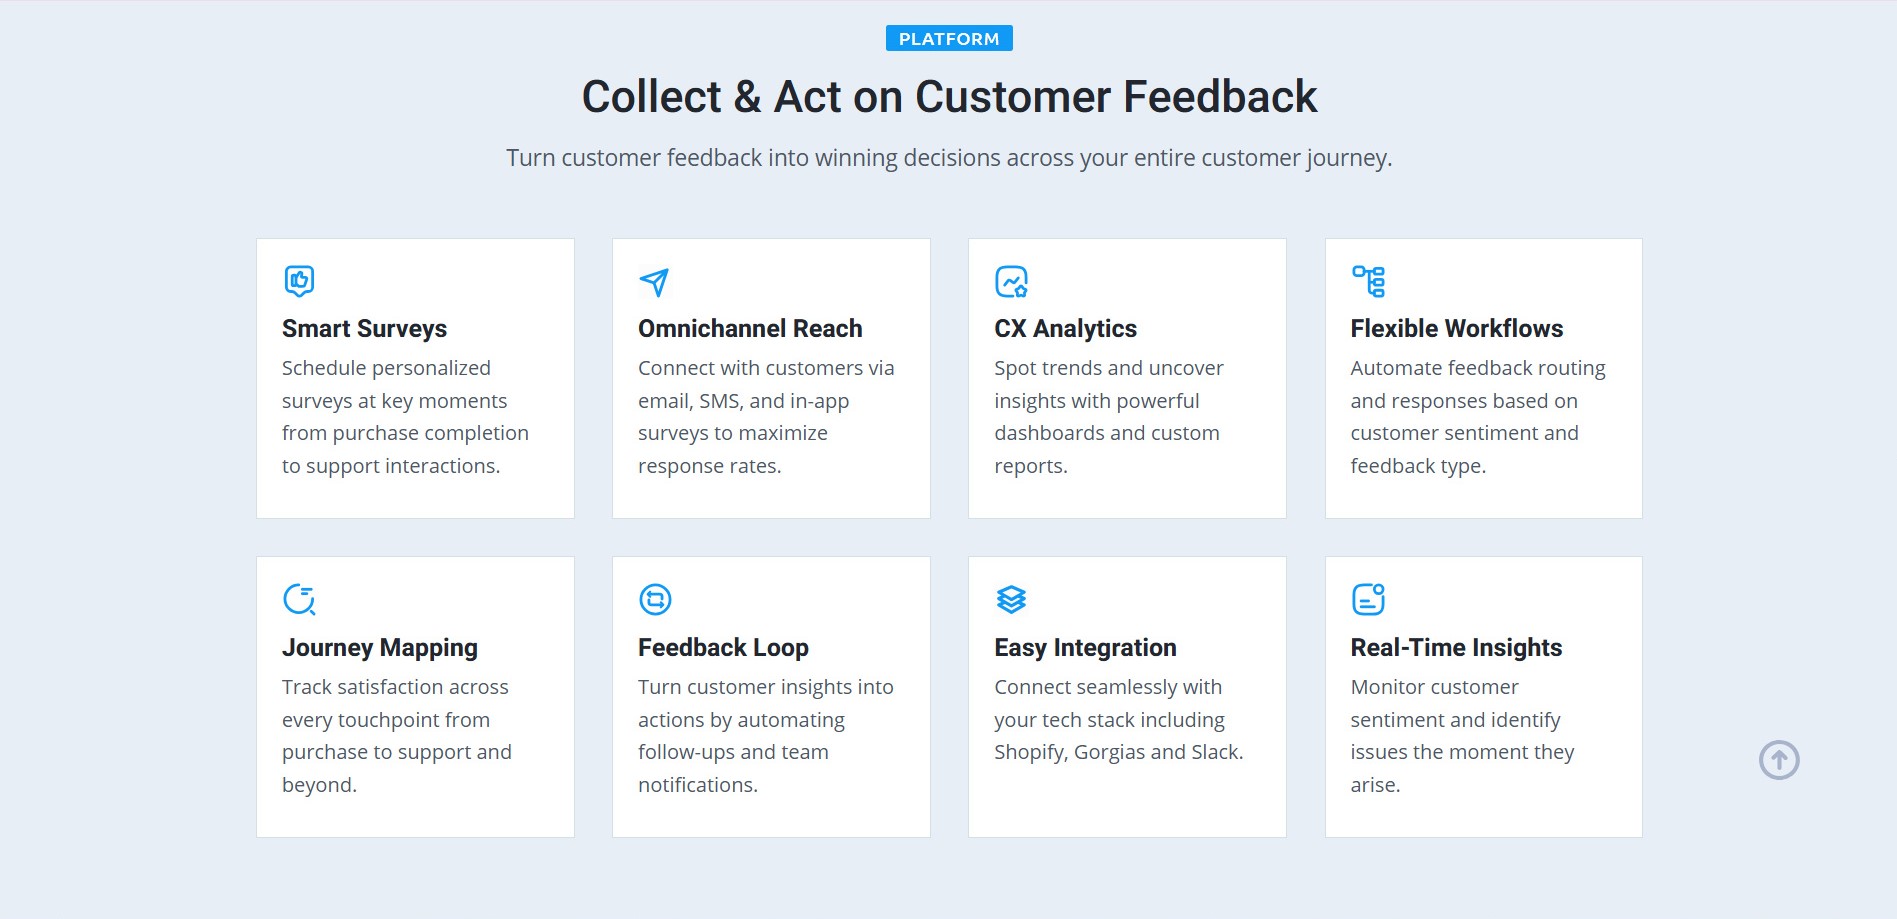
Task: Open the Easy Integration heading
Action: 1085,647
